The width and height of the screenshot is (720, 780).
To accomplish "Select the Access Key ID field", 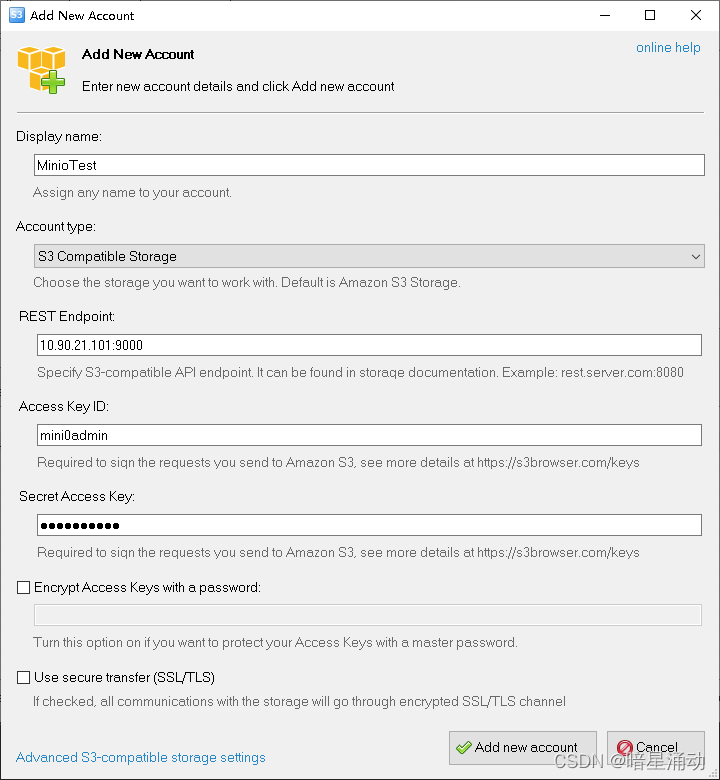I will 369,435.
